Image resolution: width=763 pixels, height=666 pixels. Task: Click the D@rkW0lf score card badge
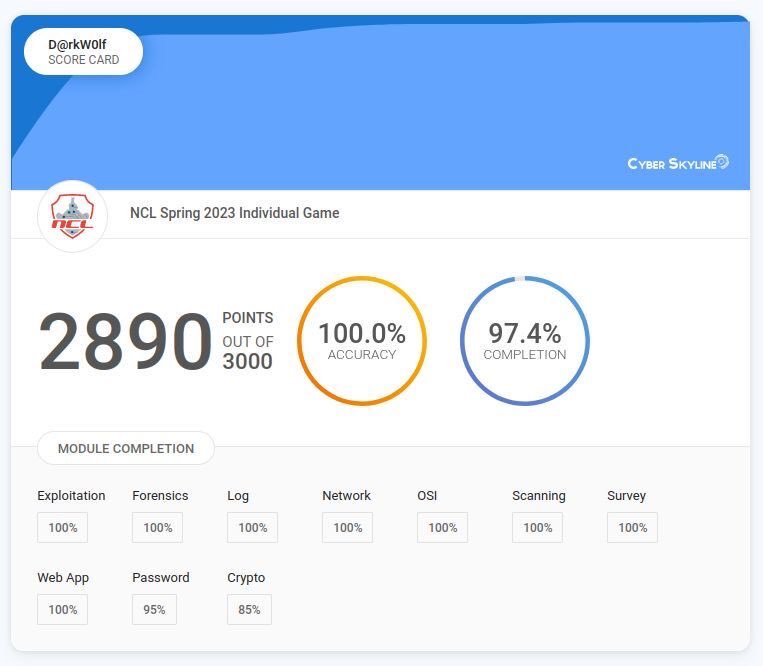[83, 52]
